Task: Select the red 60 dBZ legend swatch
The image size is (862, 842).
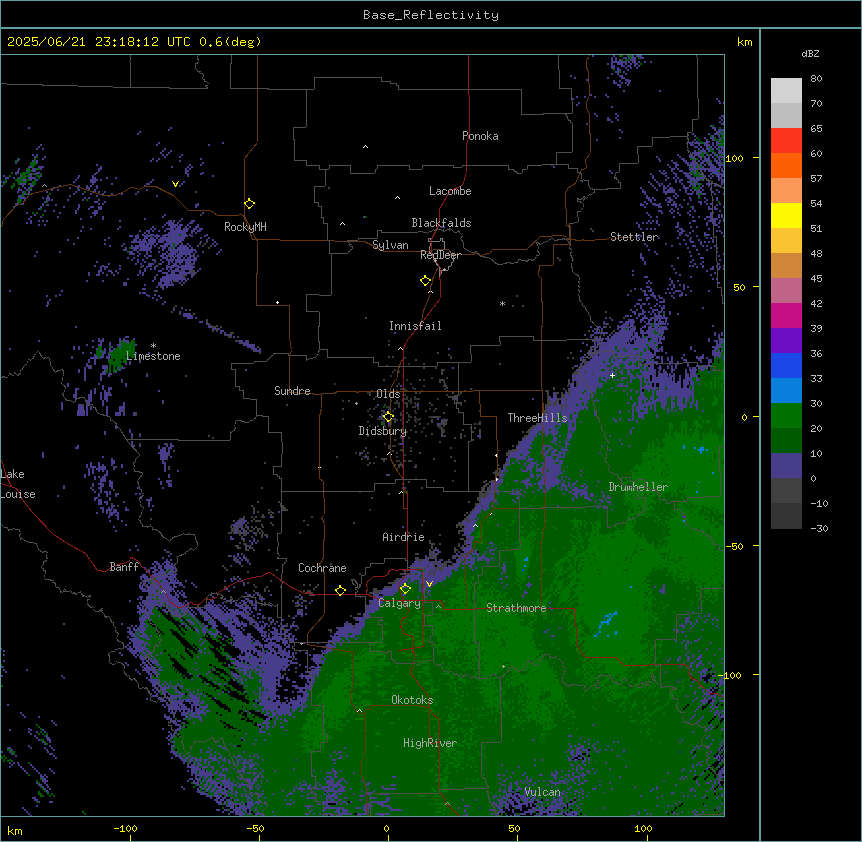Action: [786, 140]
